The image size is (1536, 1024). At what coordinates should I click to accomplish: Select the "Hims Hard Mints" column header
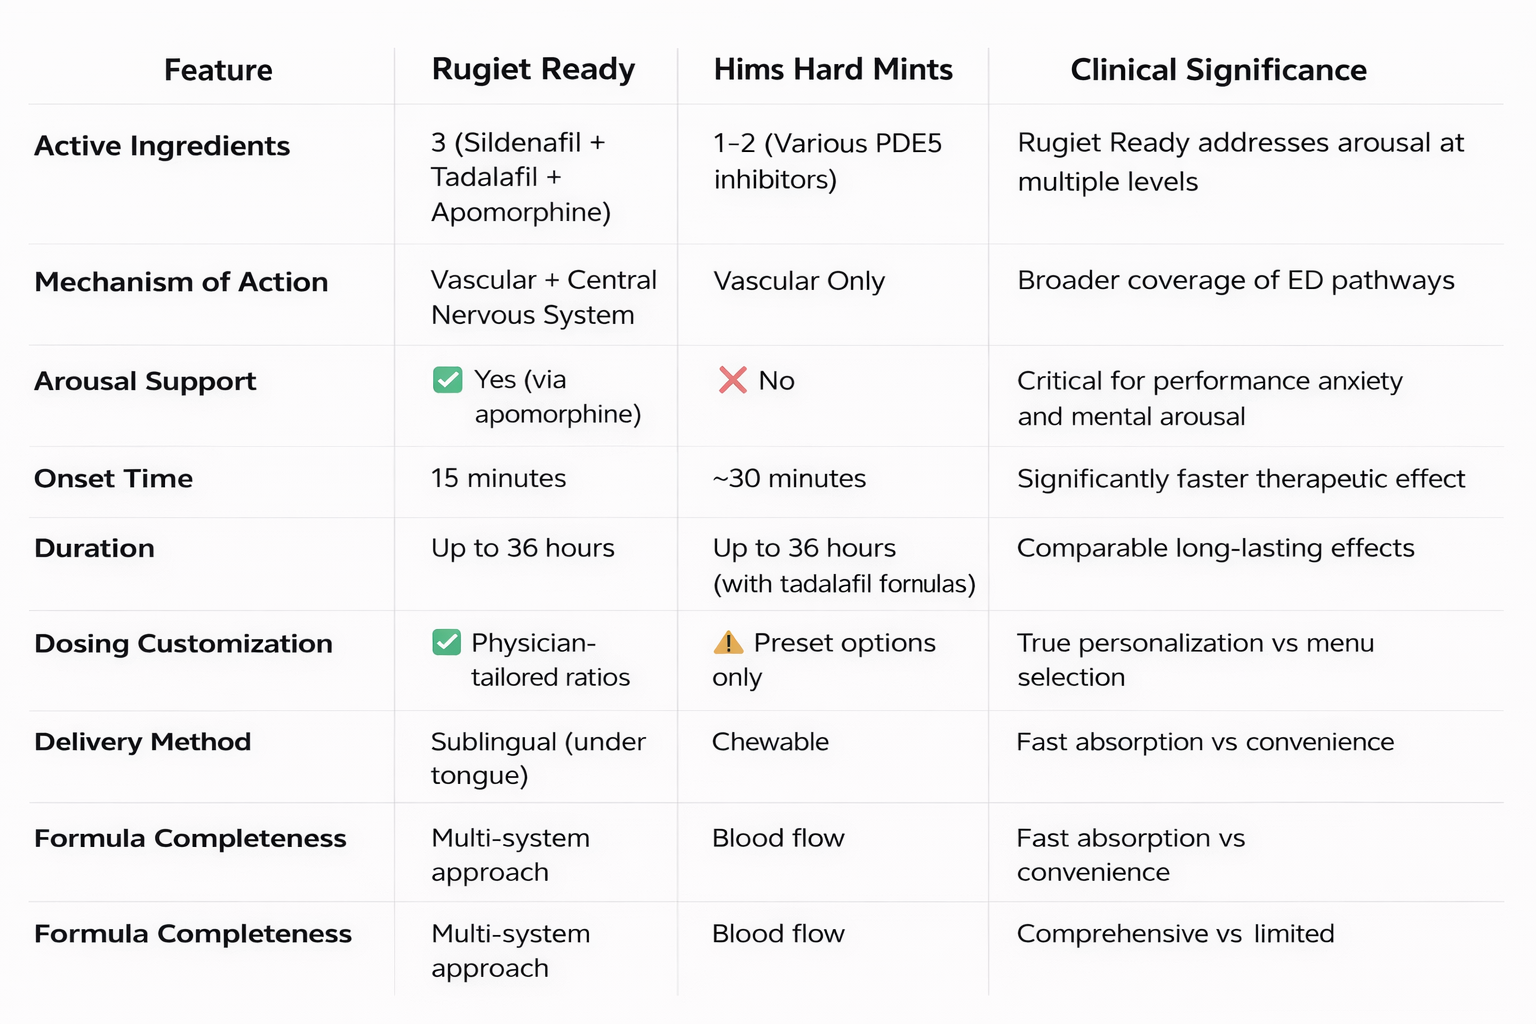(x=832, y=69)
